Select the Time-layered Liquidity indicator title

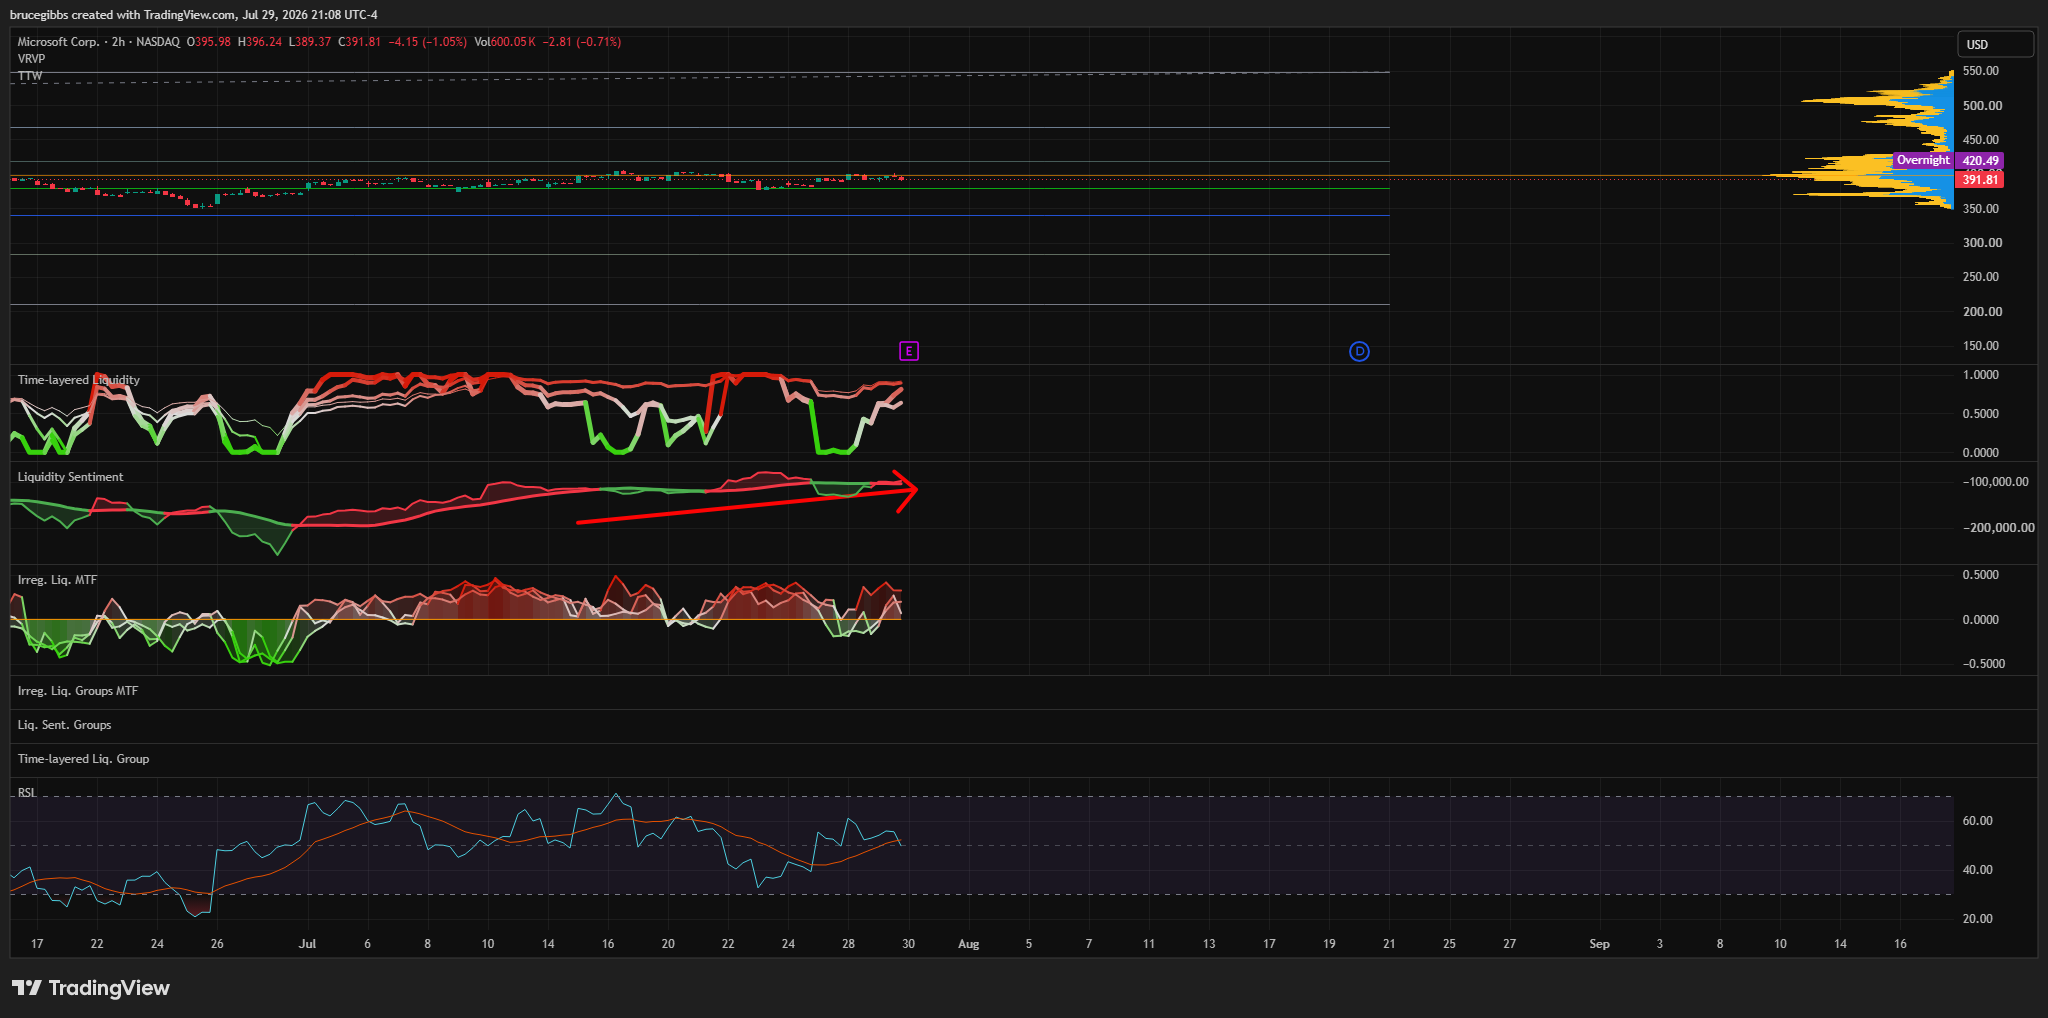(x=79, y=380)
